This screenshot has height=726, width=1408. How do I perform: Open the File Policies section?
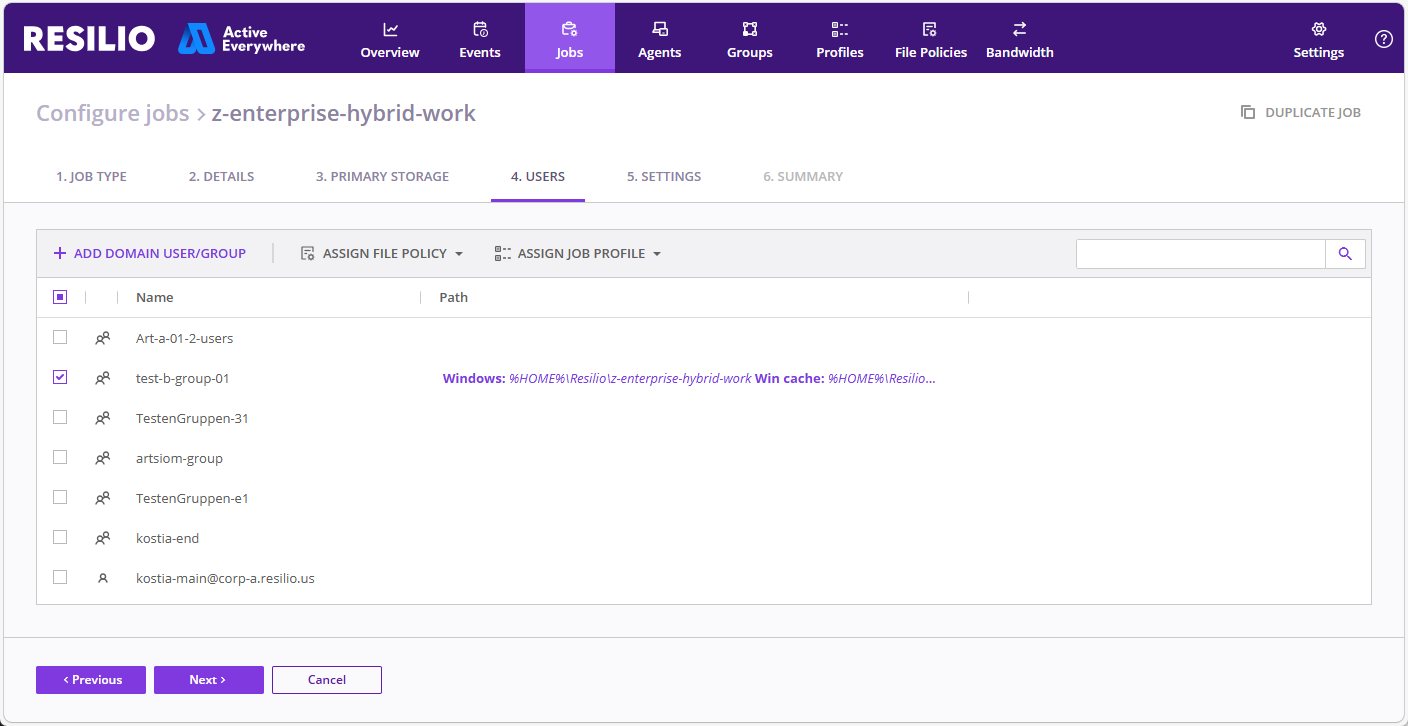(931, 38)
